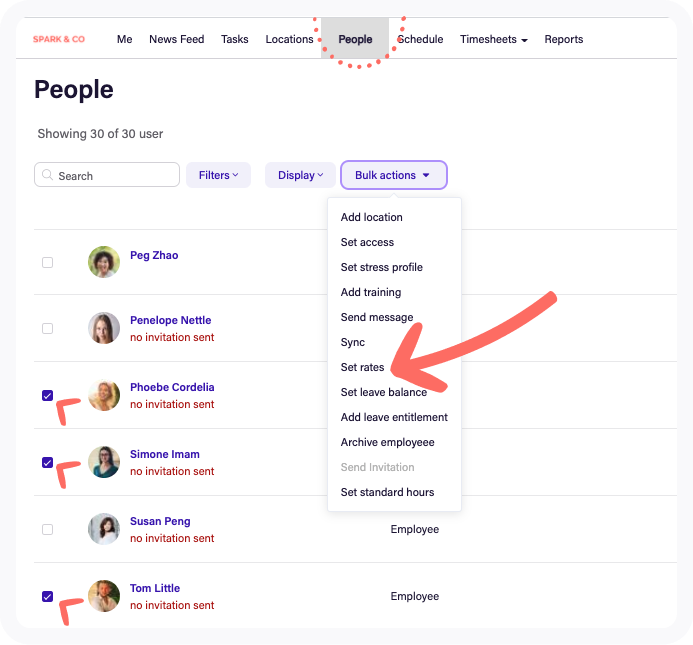Focus the Search input field
The height and width of the screenshot is (645, 693).
[107, 175]
